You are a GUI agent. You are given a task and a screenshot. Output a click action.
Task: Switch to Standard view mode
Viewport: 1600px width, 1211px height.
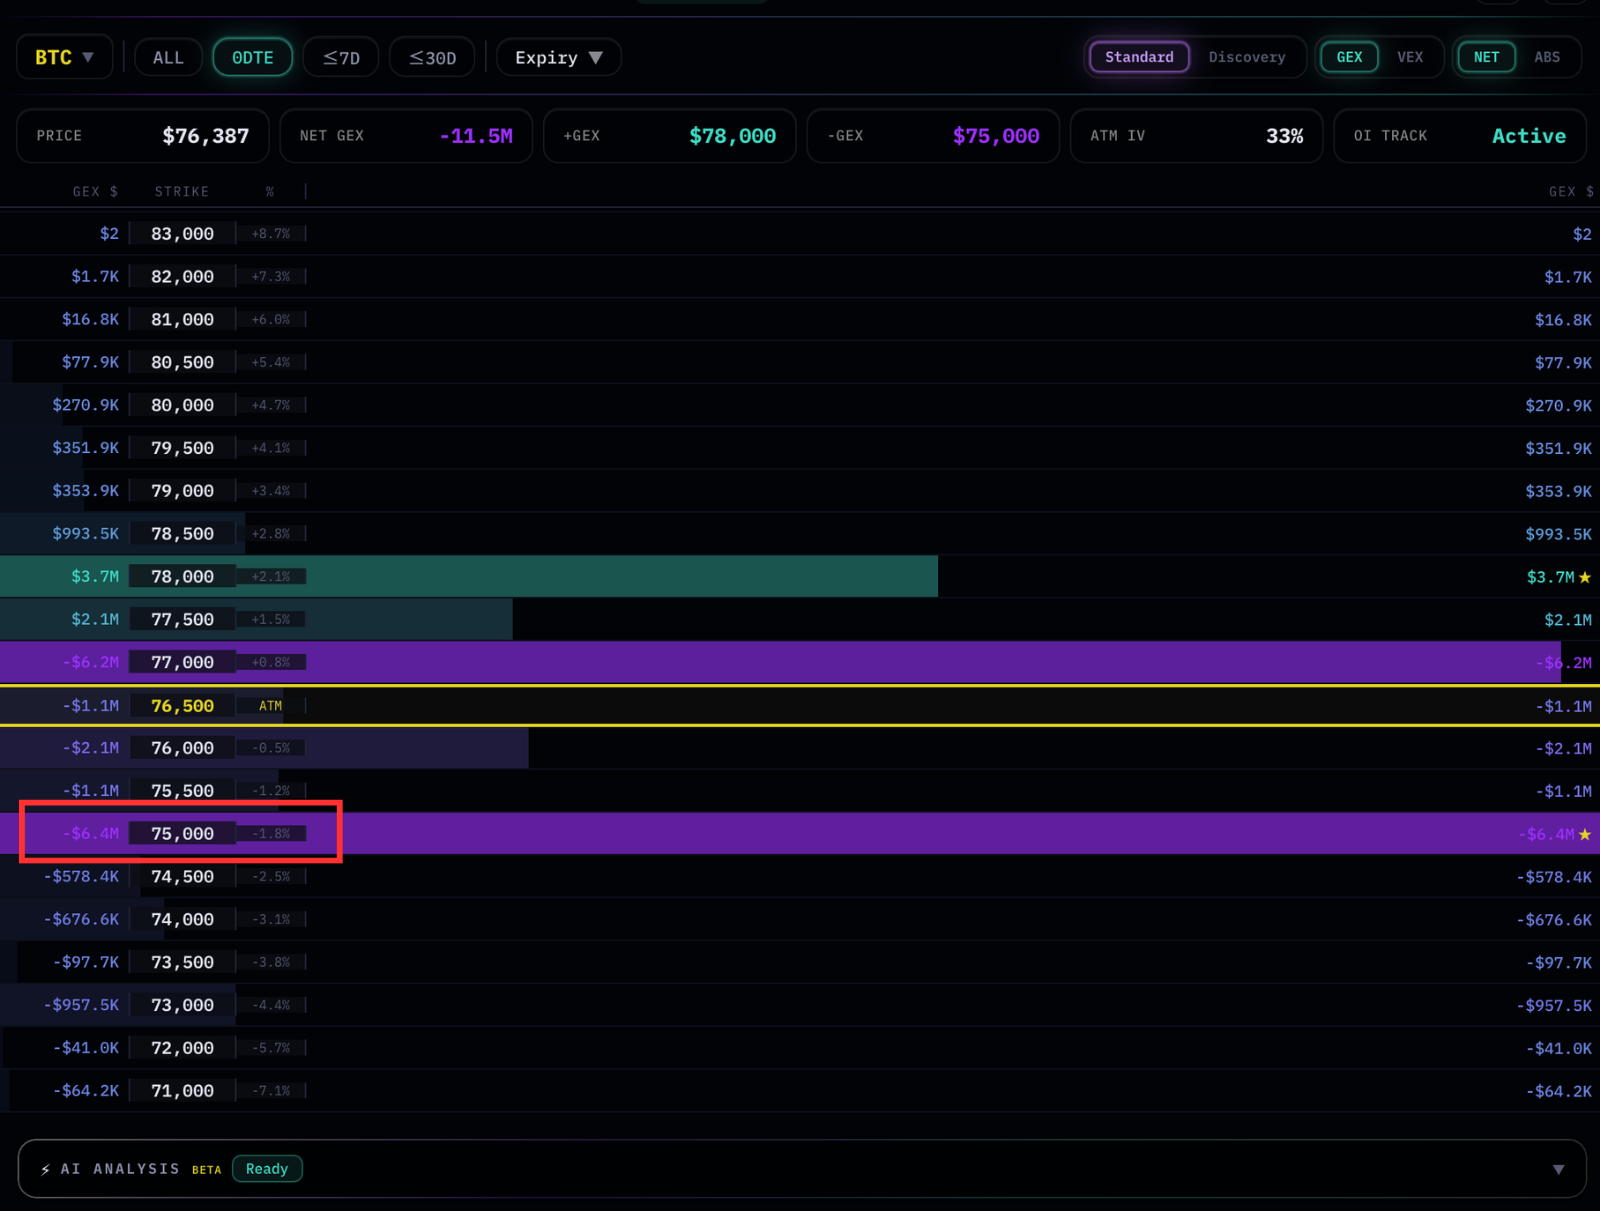point(1139,57)
